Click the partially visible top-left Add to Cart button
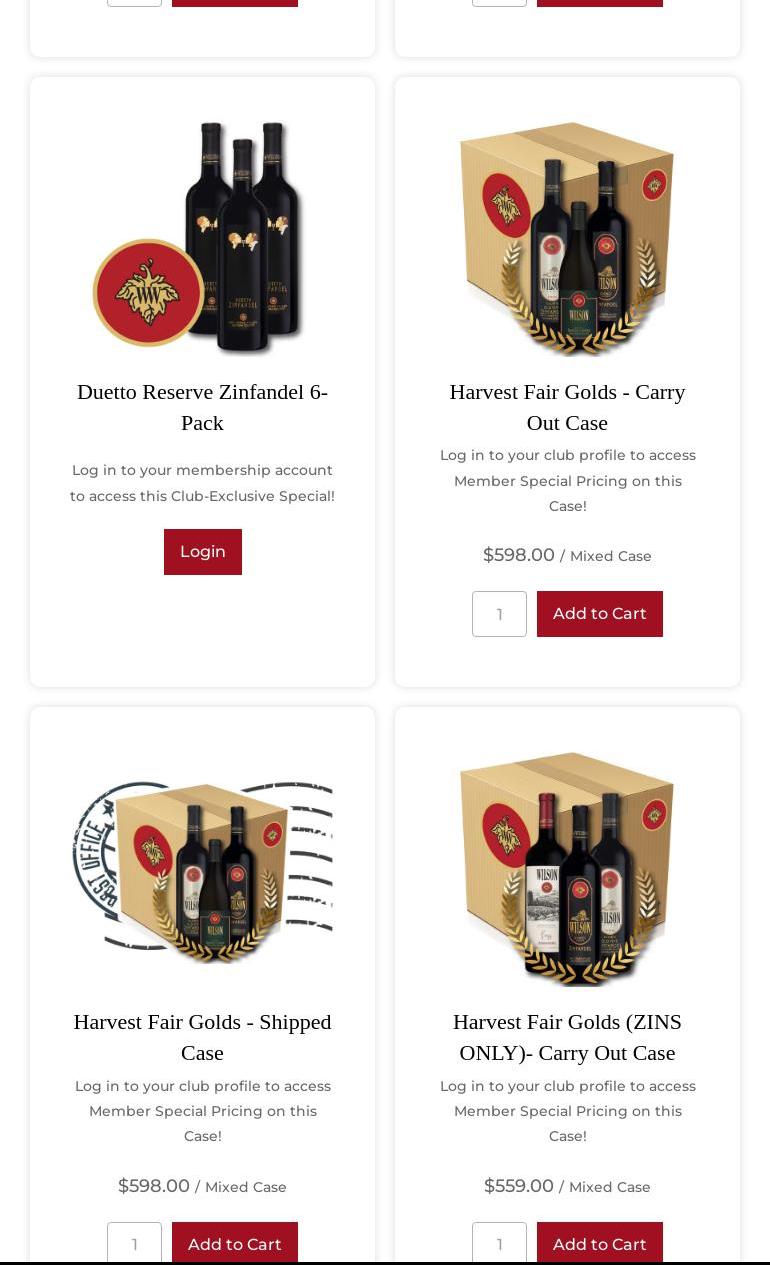This screenshot has width=770, height=1265. tap(235, 3)
